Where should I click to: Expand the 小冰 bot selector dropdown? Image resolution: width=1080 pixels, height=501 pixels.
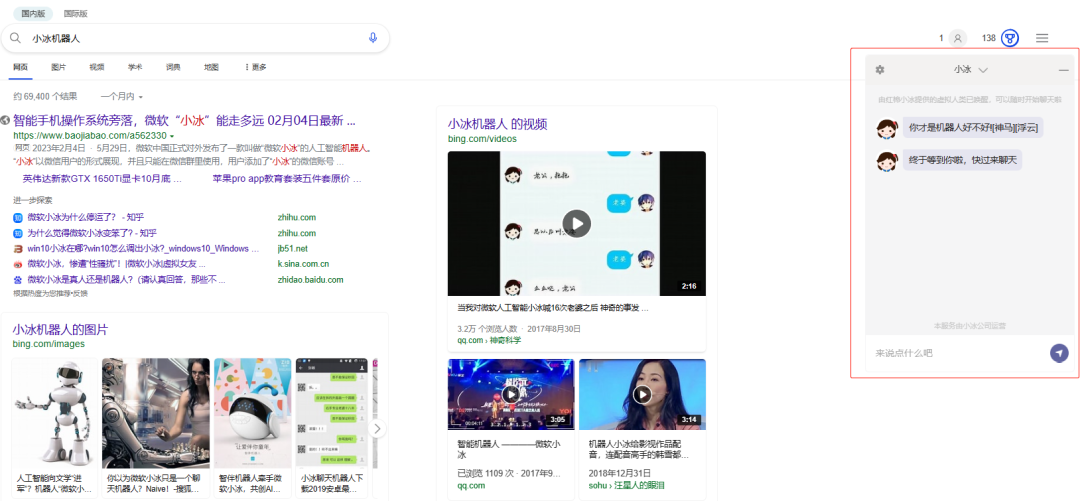pyautogui.click(x=983, y=70)
